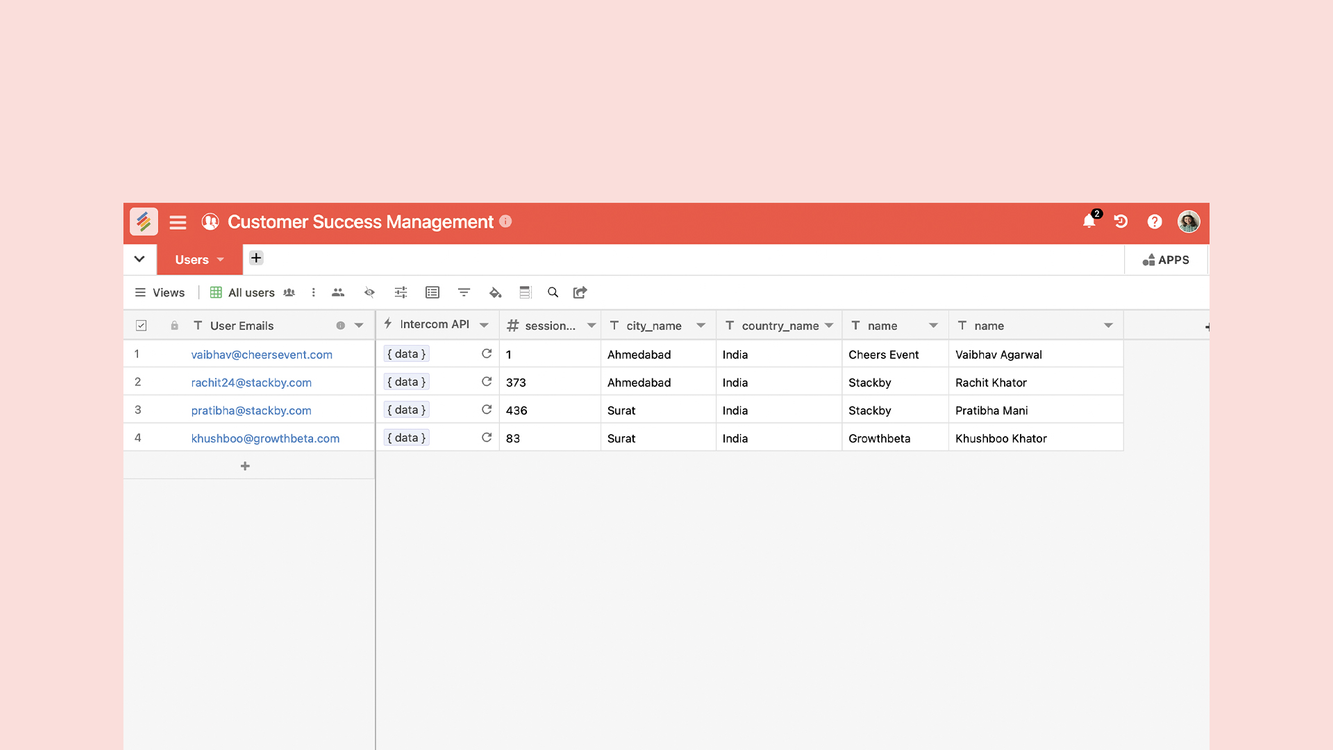1333x750 pixels.
Task: Click the collaborators people icon in toolbar
Action: pyautogui.click(x=338, y=293)
